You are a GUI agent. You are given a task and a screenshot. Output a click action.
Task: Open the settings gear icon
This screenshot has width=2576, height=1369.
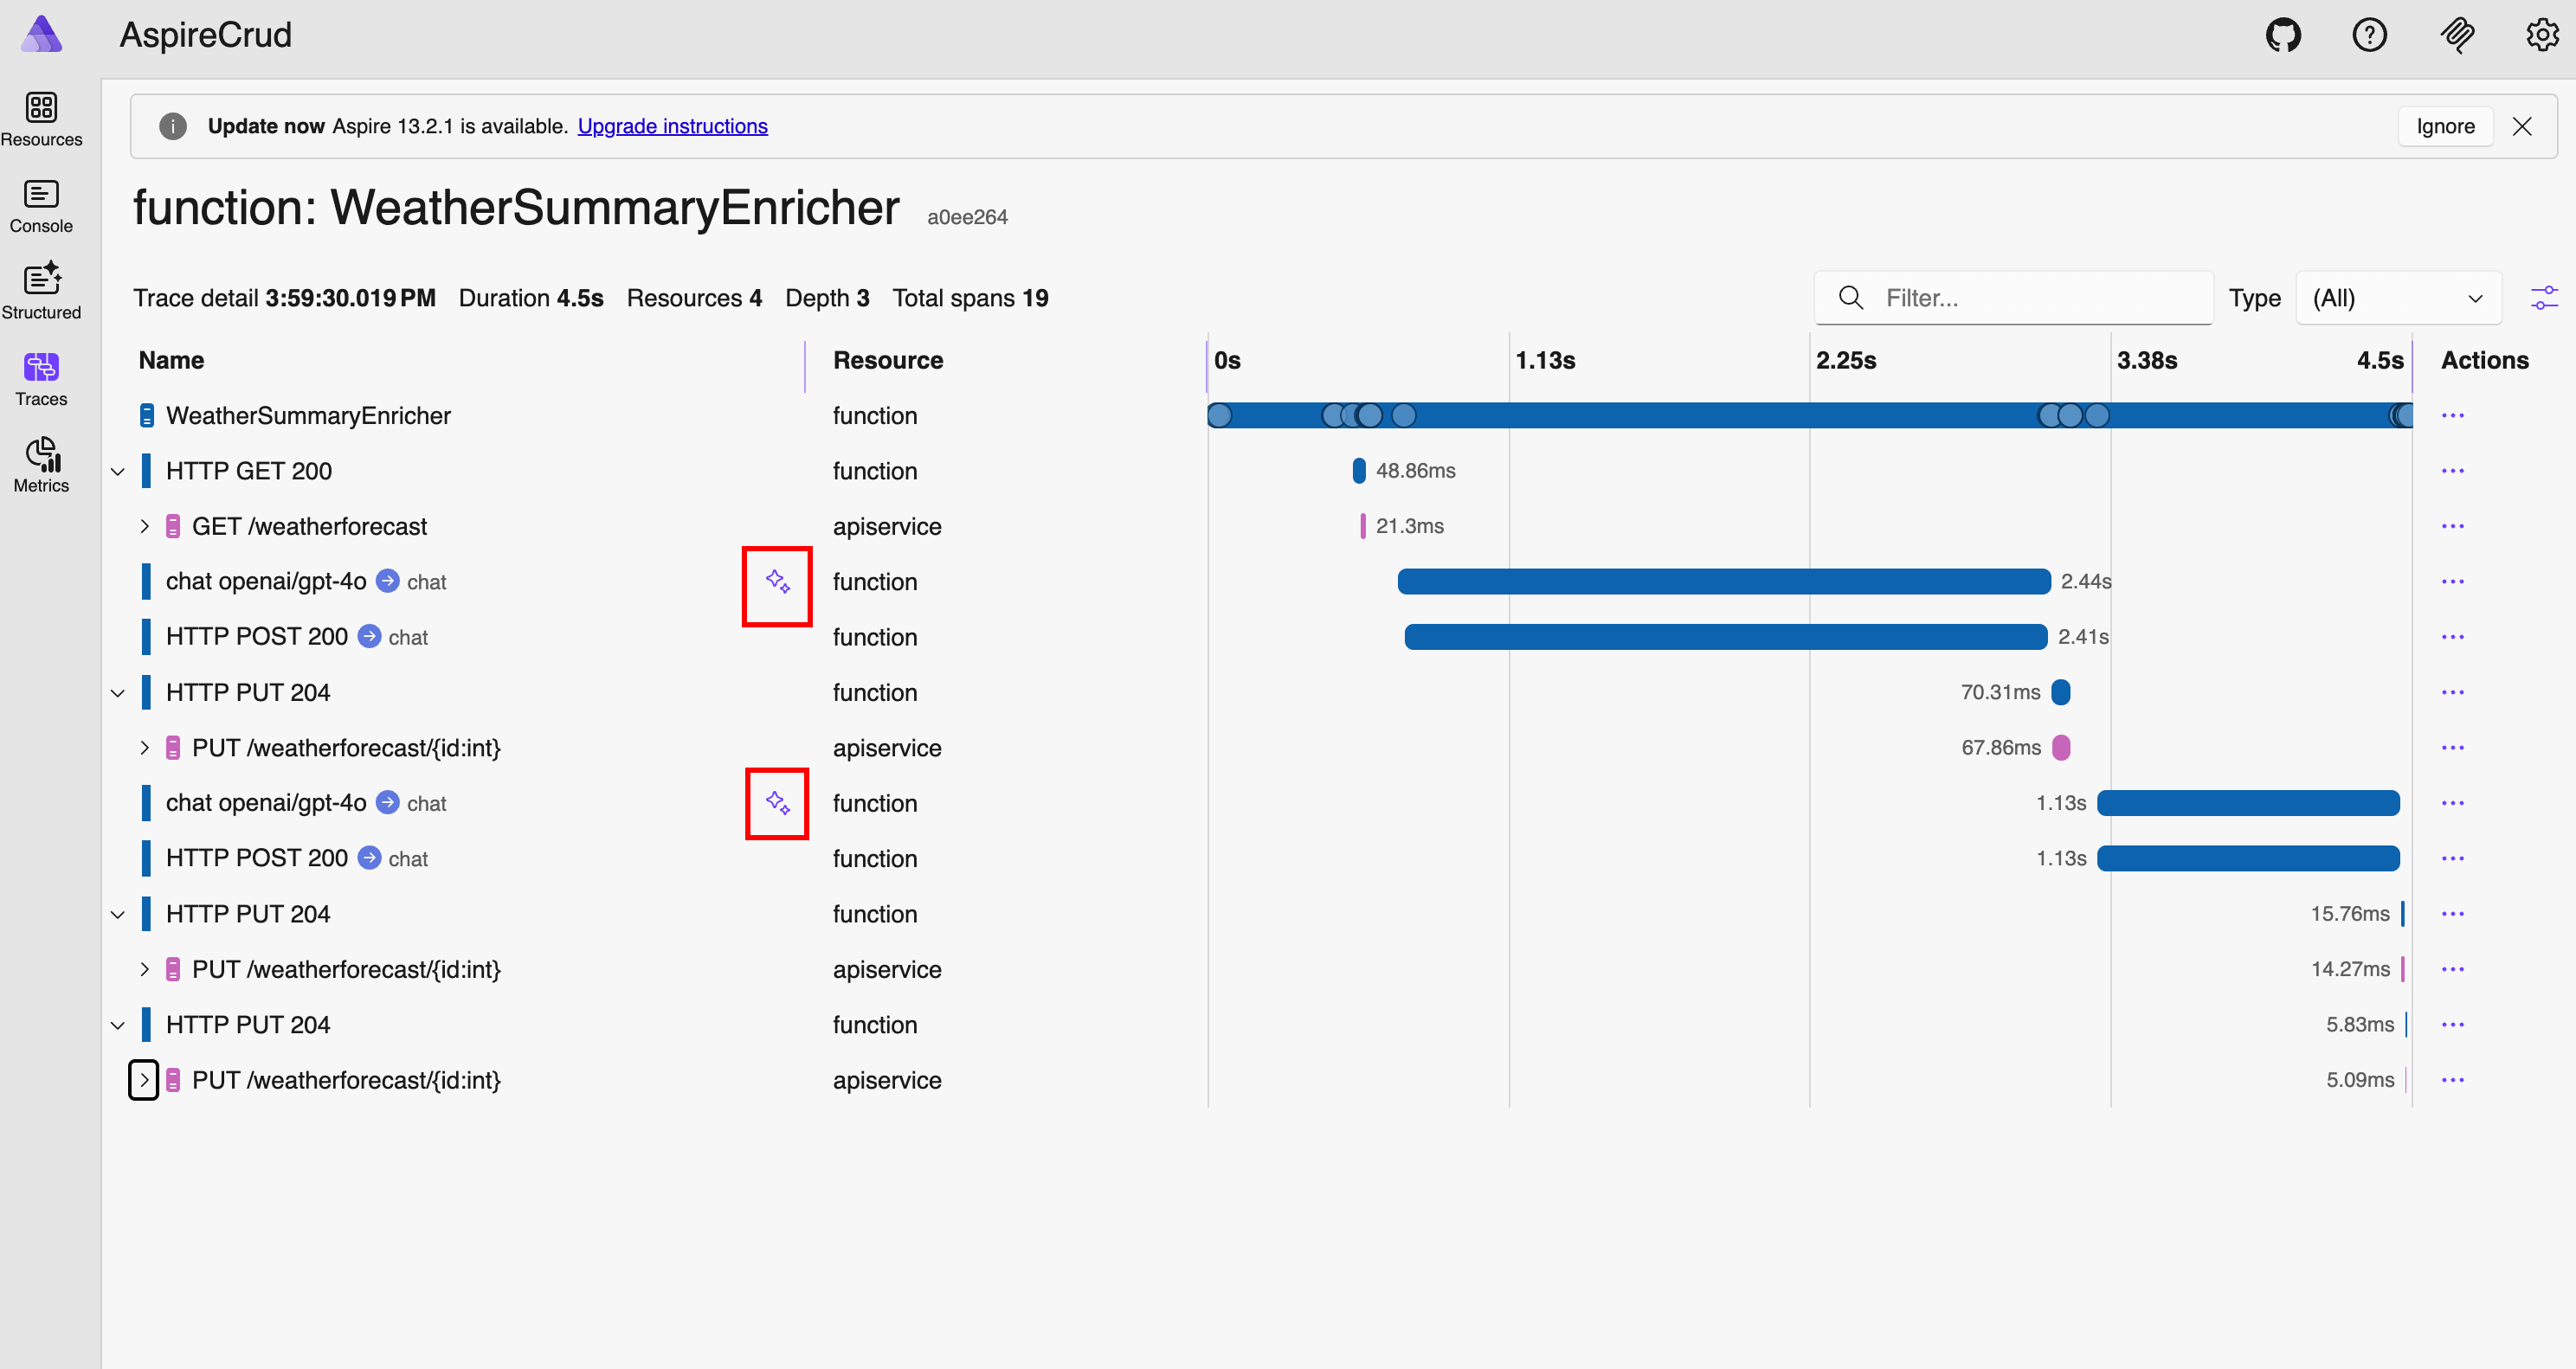[2541, 36]
